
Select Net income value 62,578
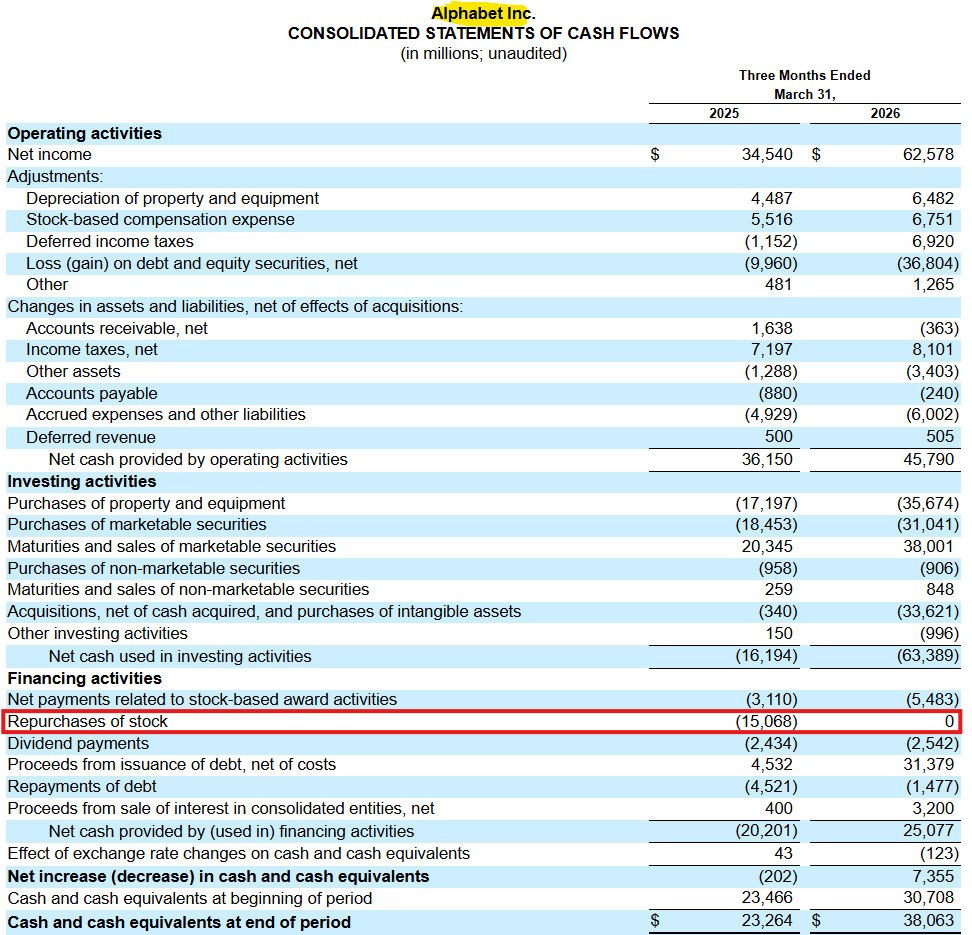928,154
